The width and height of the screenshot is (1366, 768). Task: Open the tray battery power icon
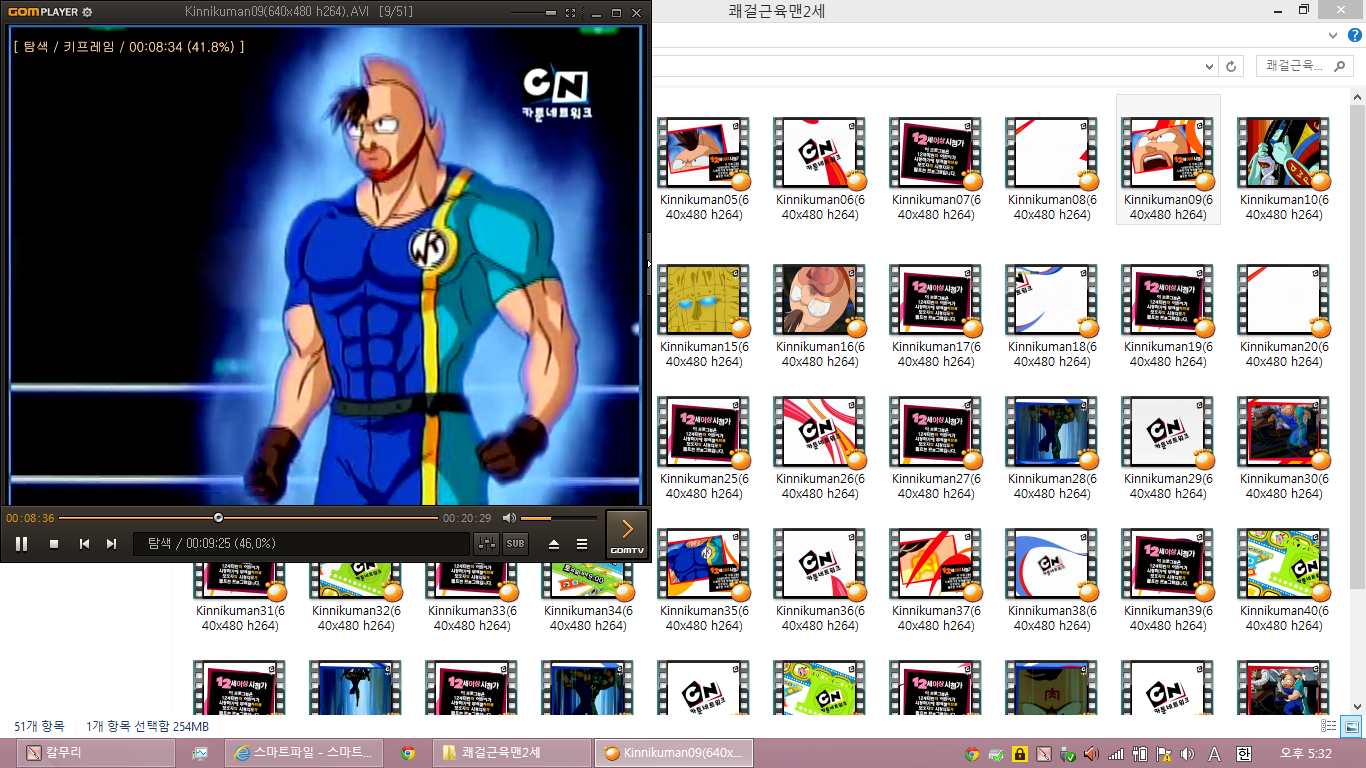click(1140, 754)
